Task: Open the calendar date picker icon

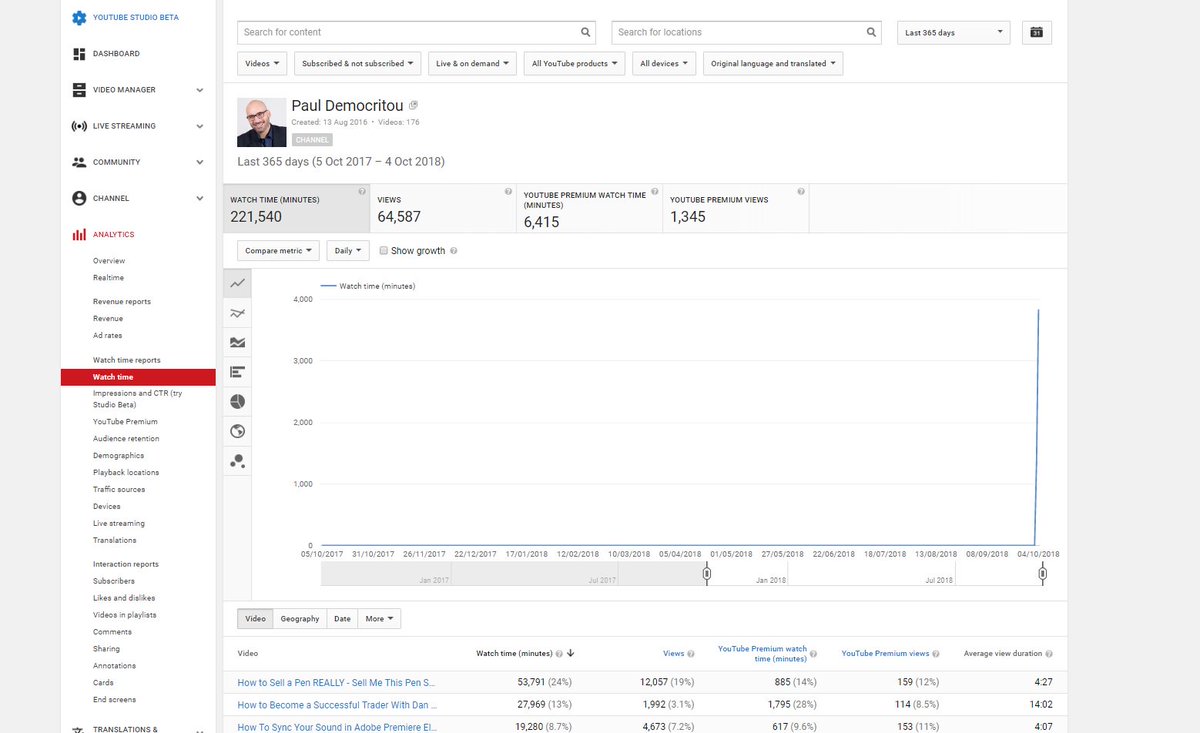Action: pyautogui.click(x=1037, y=33)
